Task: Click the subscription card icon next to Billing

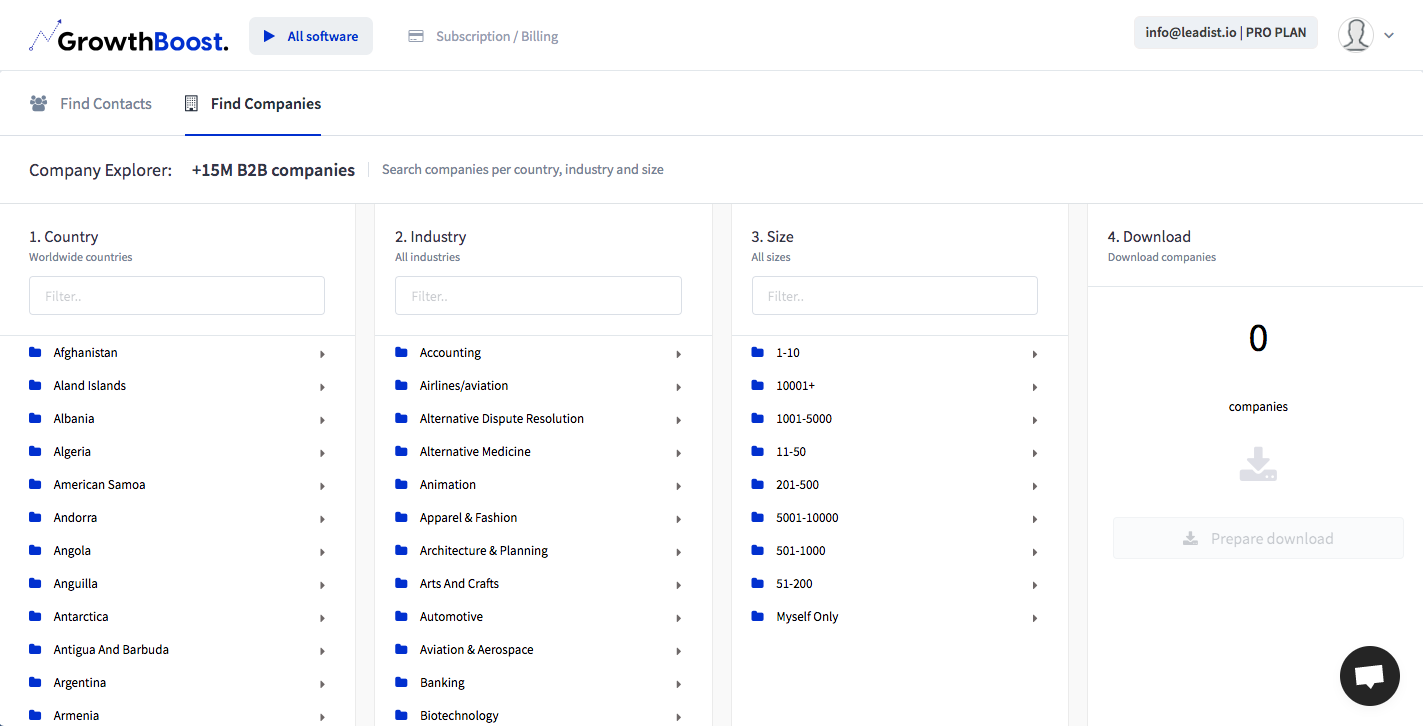Action: [414, 34]
